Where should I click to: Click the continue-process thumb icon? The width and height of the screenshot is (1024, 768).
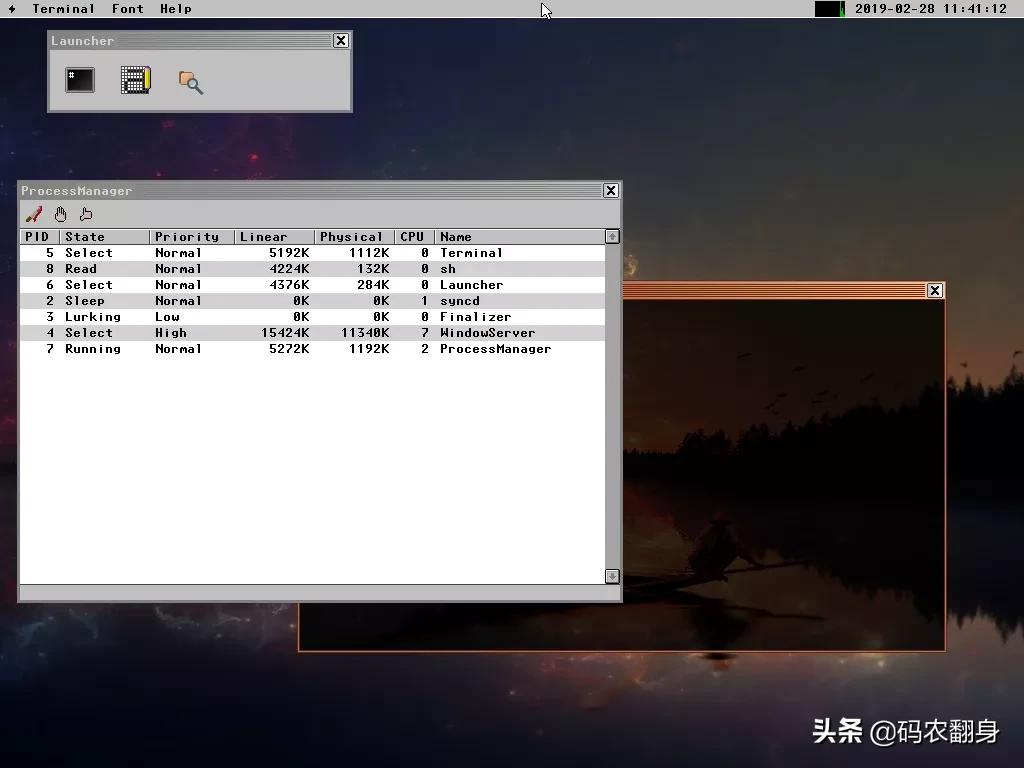coord(85,213)
